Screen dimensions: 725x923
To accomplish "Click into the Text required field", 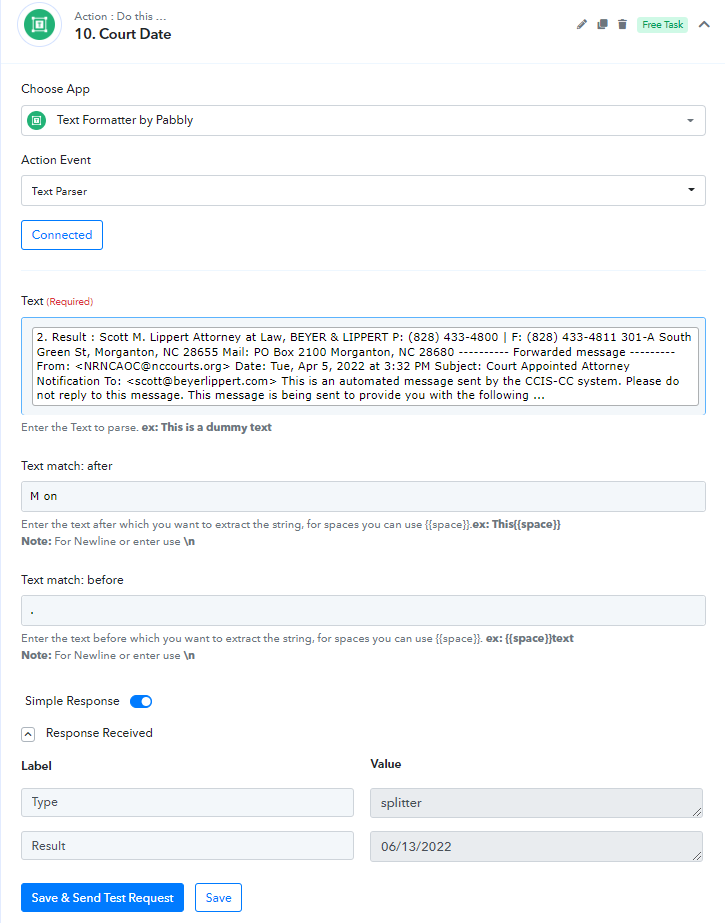I will tap(365, 366).
